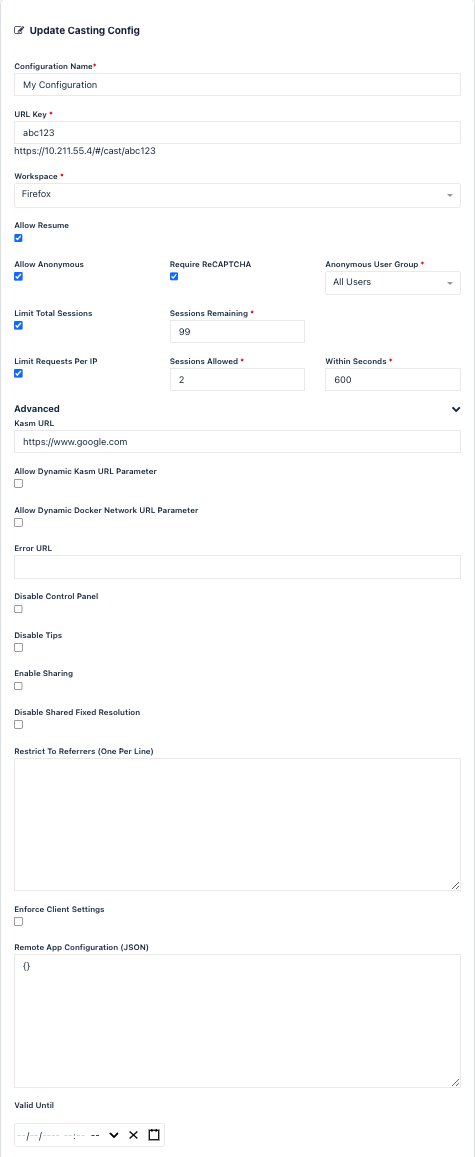Viewport: 475px width, 1157px height.
Task: Toggle the Allow Anonymous checkbox
Action: (x=18, y=277)
